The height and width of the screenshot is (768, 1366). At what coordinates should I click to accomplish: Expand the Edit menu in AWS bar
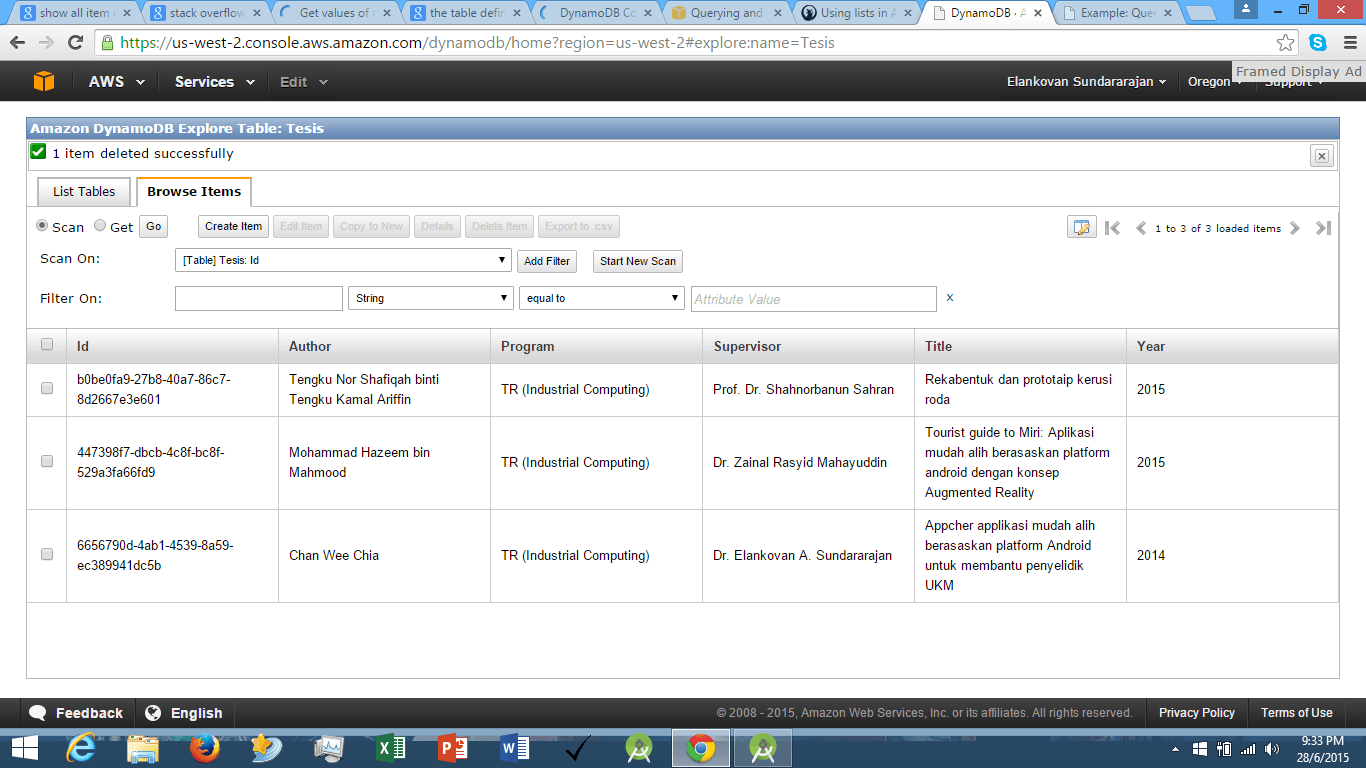(304, 82)
